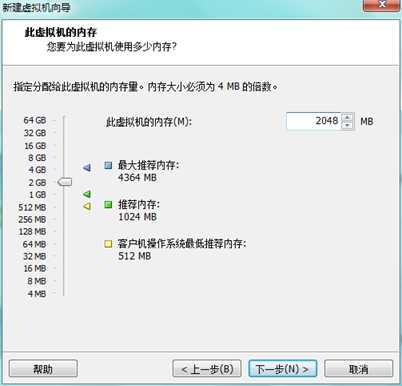Go back with the 上一步(B) button

(207, 369)
